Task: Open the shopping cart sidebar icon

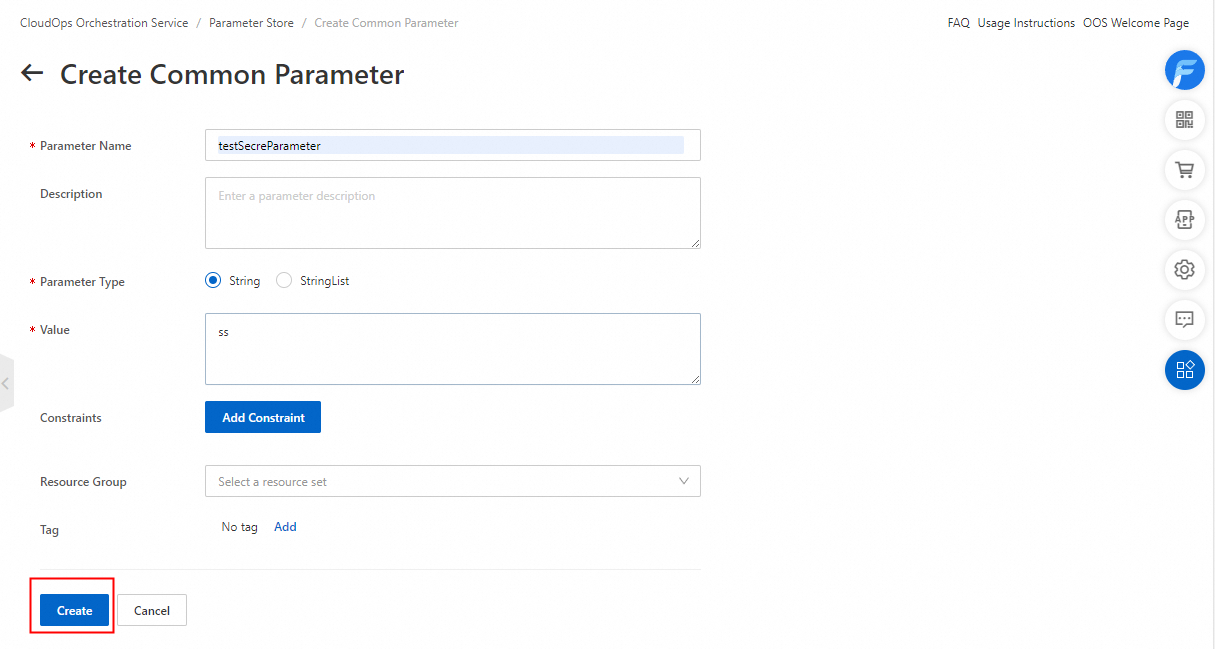Action: click(x=1185, y=169)
